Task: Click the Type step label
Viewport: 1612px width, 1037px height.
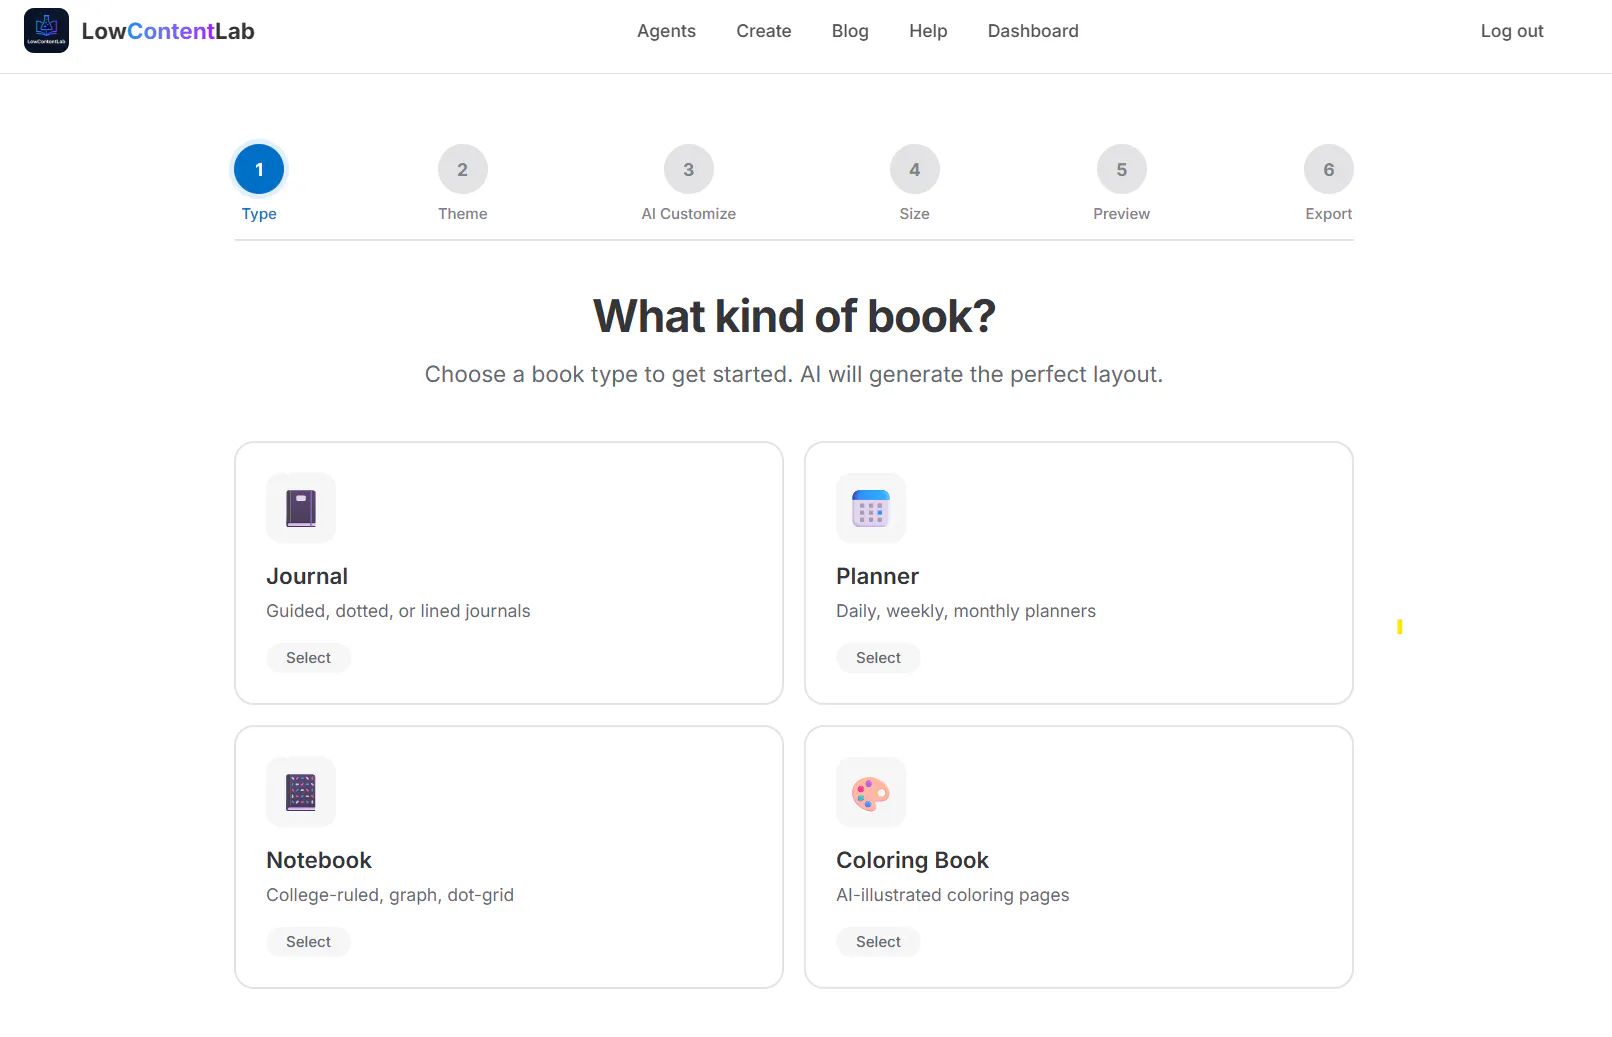Action: [259, 214]
